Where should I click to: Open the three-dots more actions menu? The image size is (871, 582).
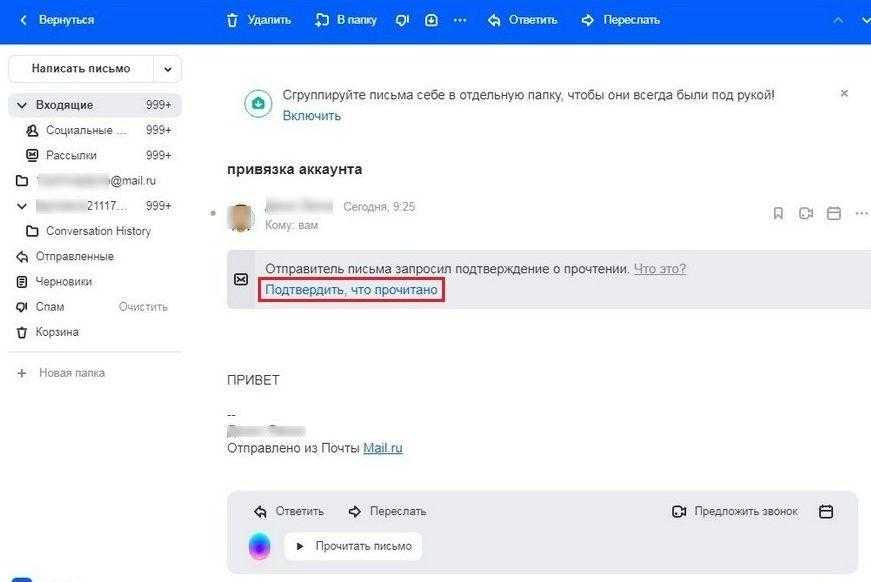(460, 20)
